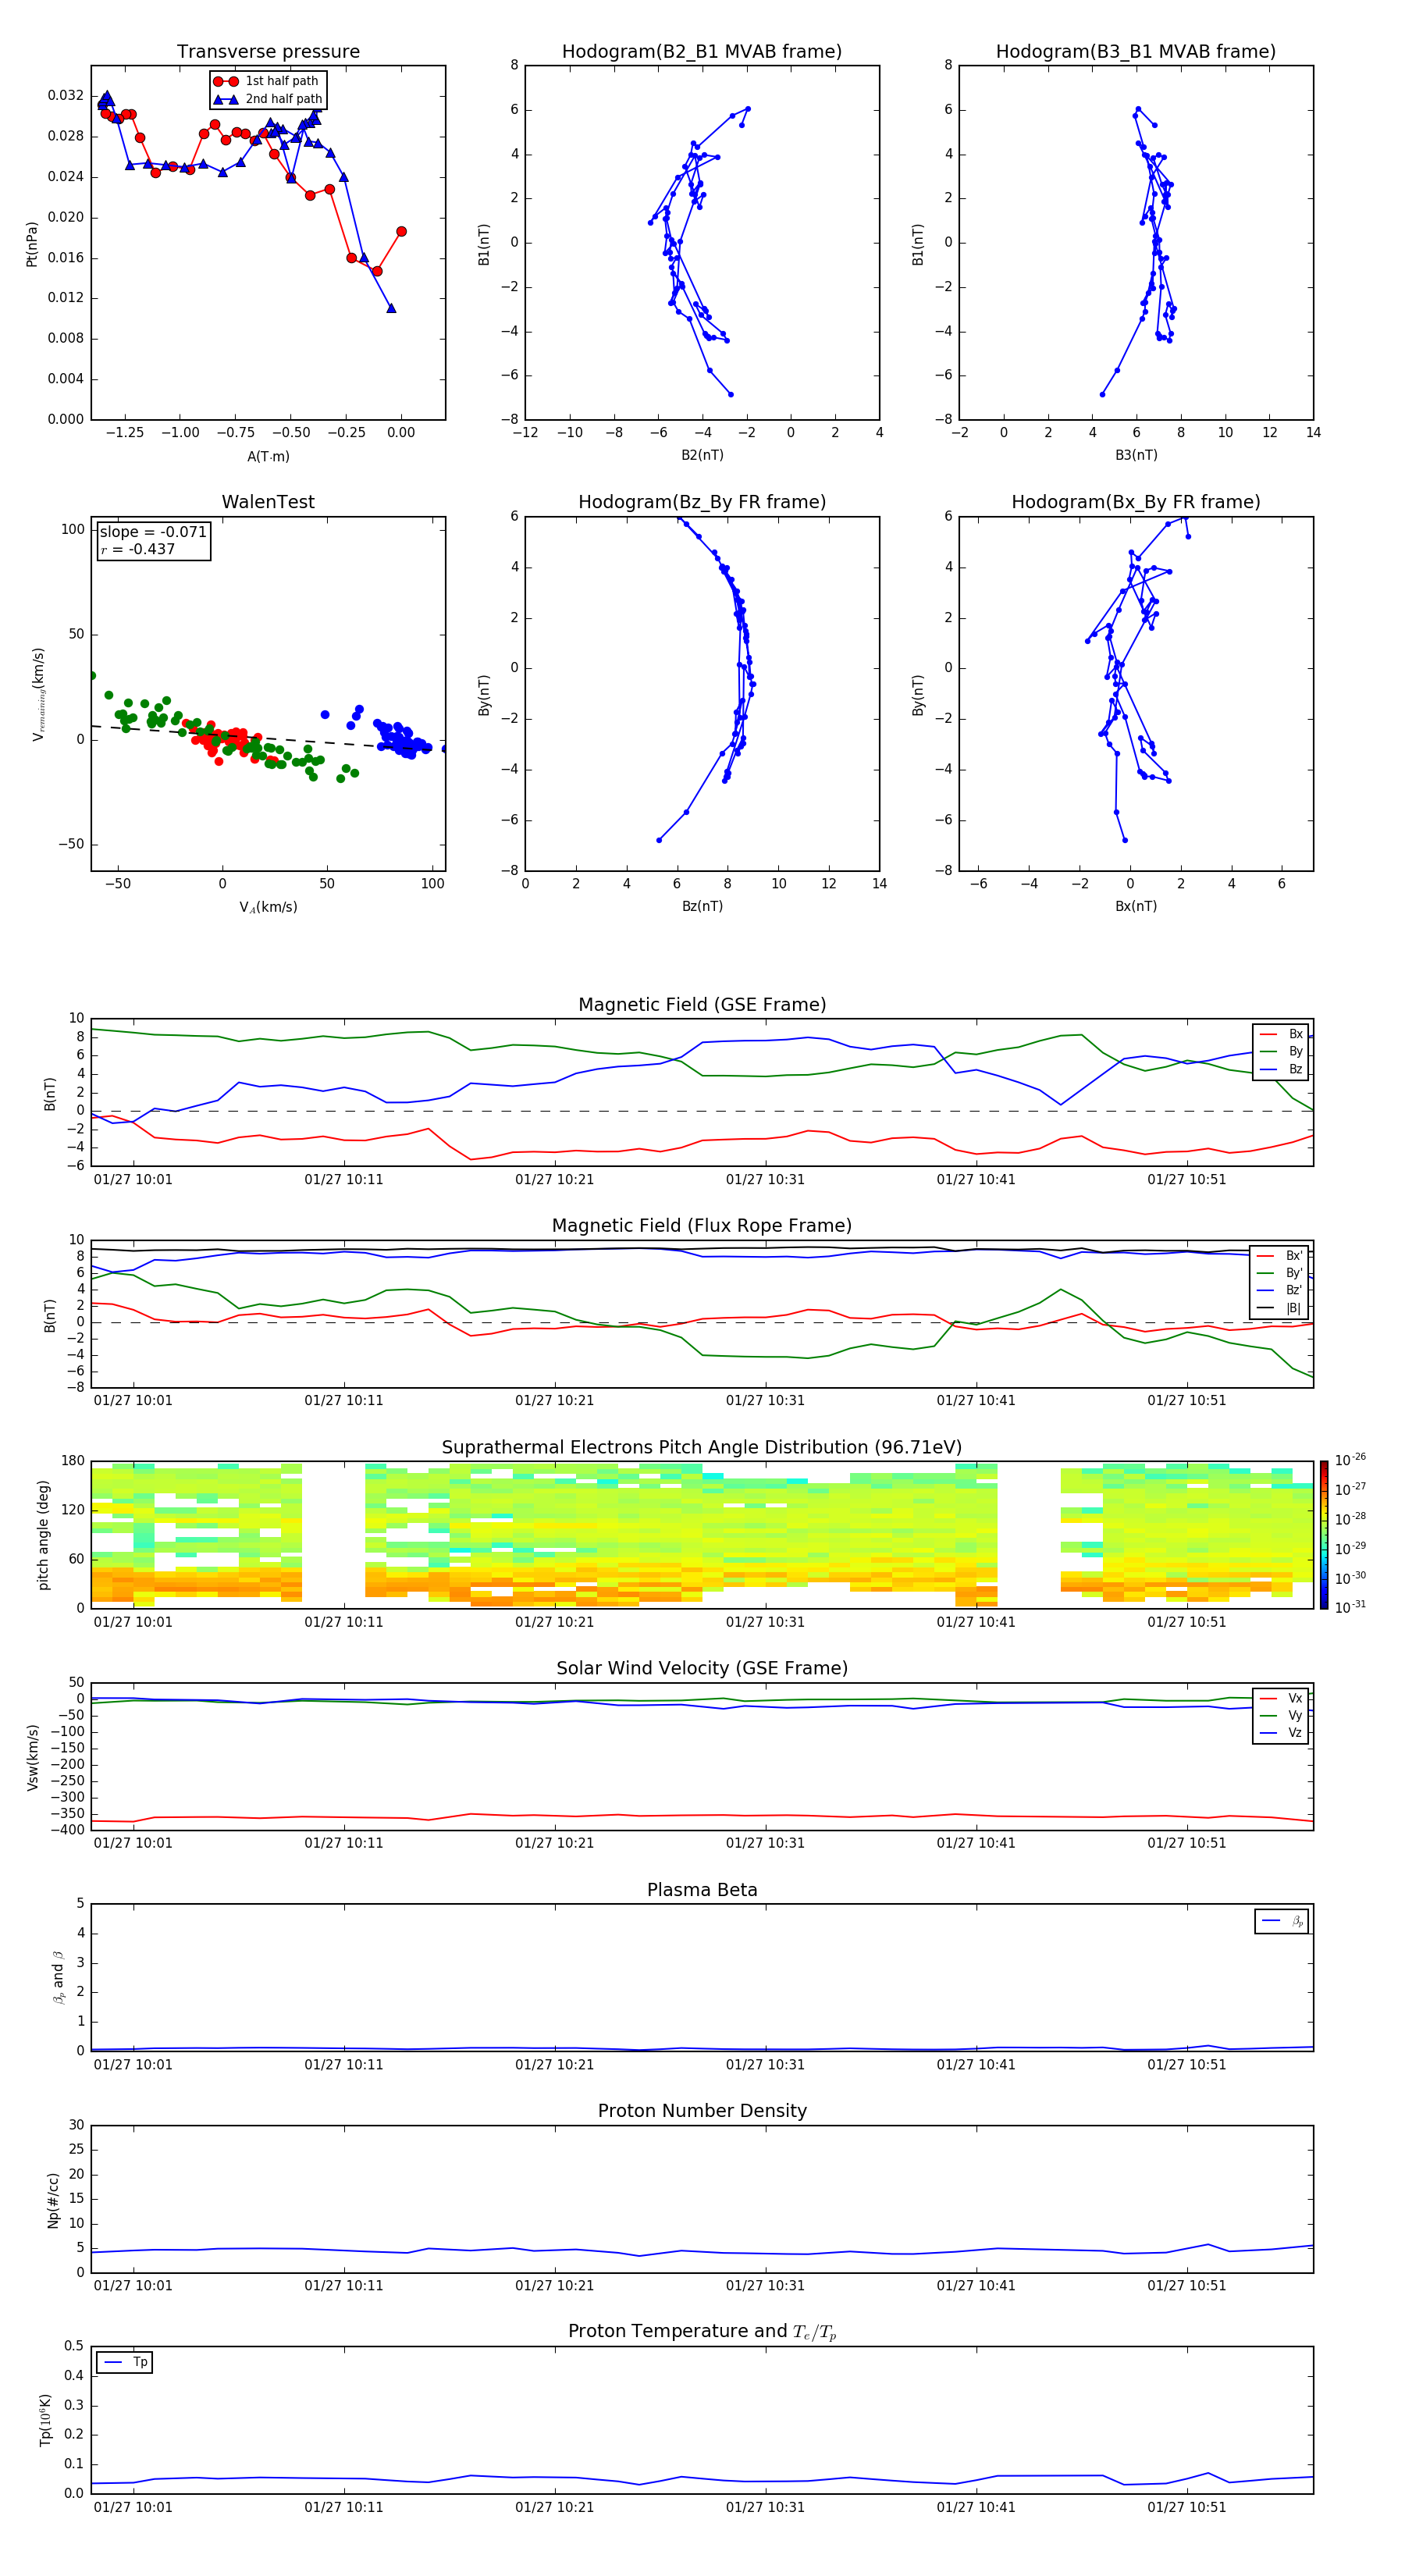The width and height of the screenshot is (1405, 2576).
Task: Click the 'slope = -0.071' annotation
Action: click(x=153, y=532)
